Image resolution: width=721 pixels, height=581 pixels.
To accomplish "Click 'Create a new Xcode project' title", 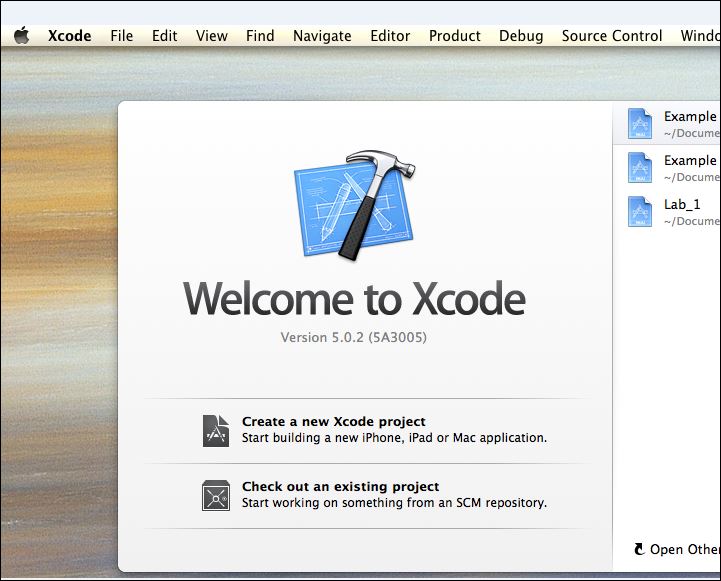I will click(x=333, y=422).
